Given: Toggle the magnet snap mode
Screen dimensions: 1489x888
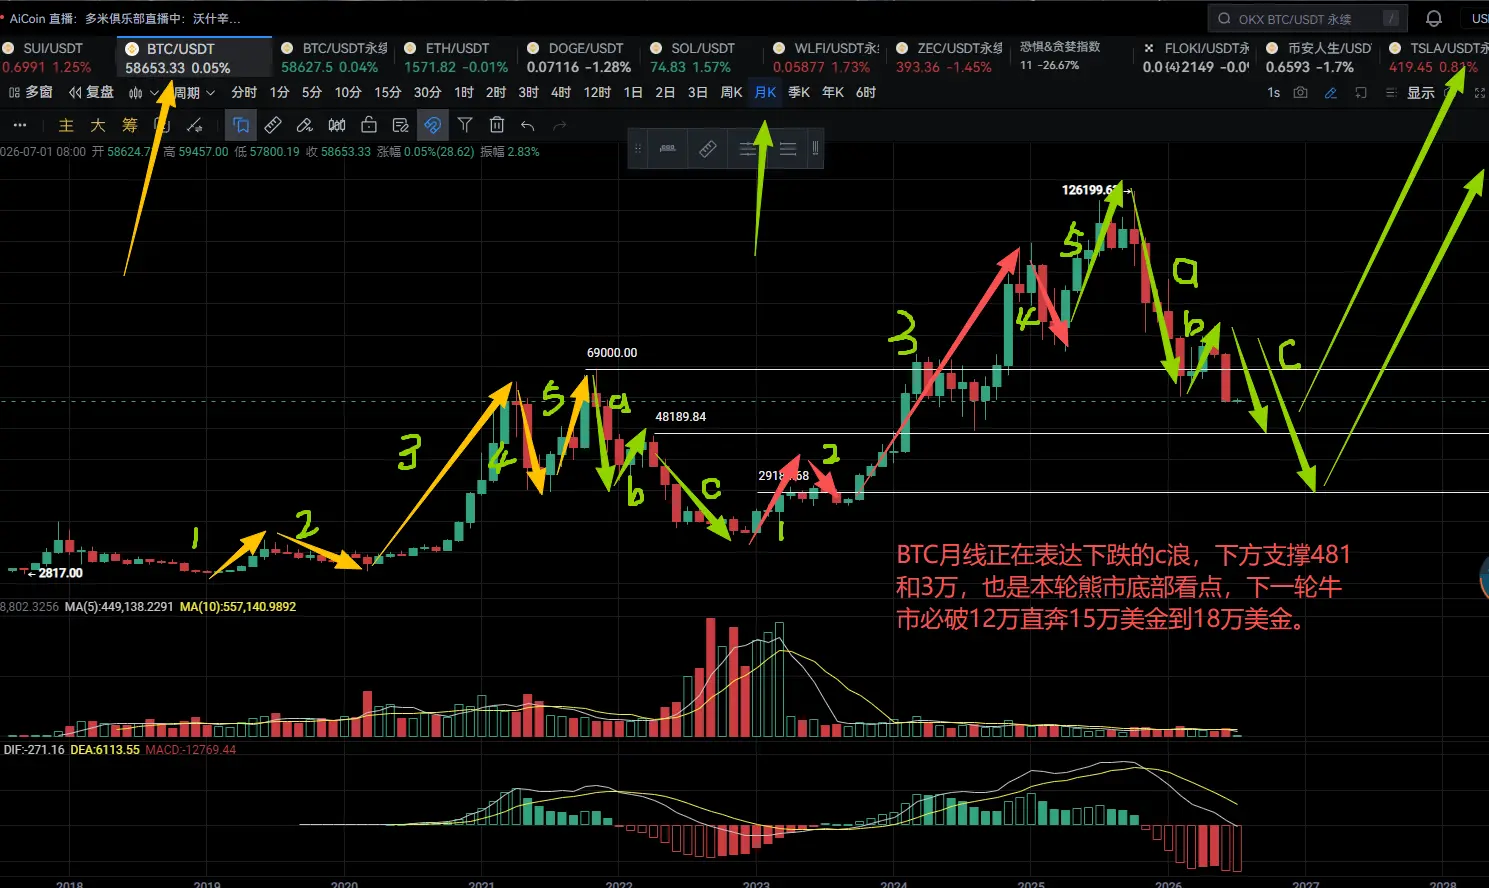Looking at the screenshot, I should [433, 125].
